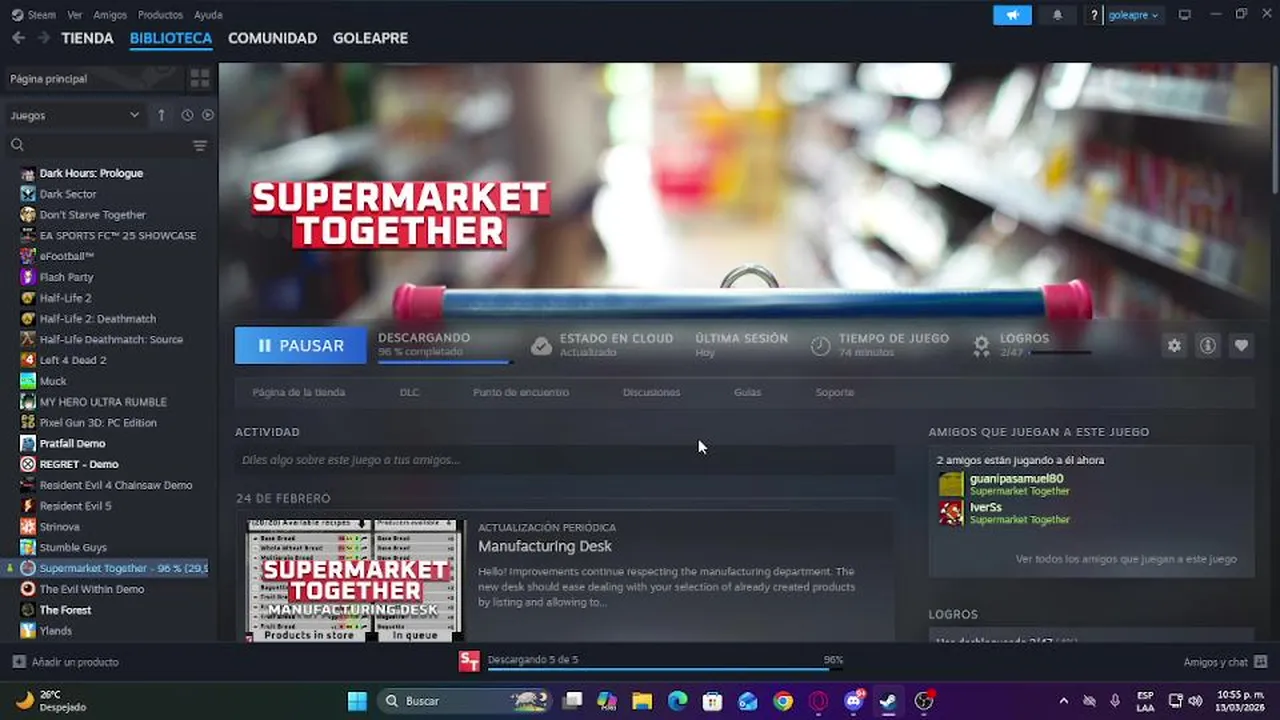Open the Guías link
This screenshot has width=1280, height=720.
[x=747, y=392]
